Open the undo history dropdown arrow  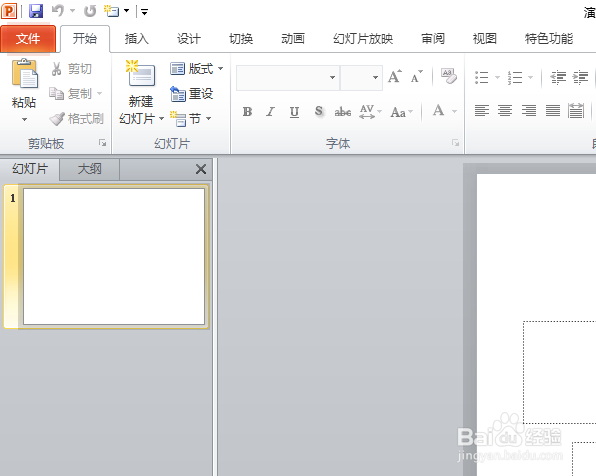(72, 11)
